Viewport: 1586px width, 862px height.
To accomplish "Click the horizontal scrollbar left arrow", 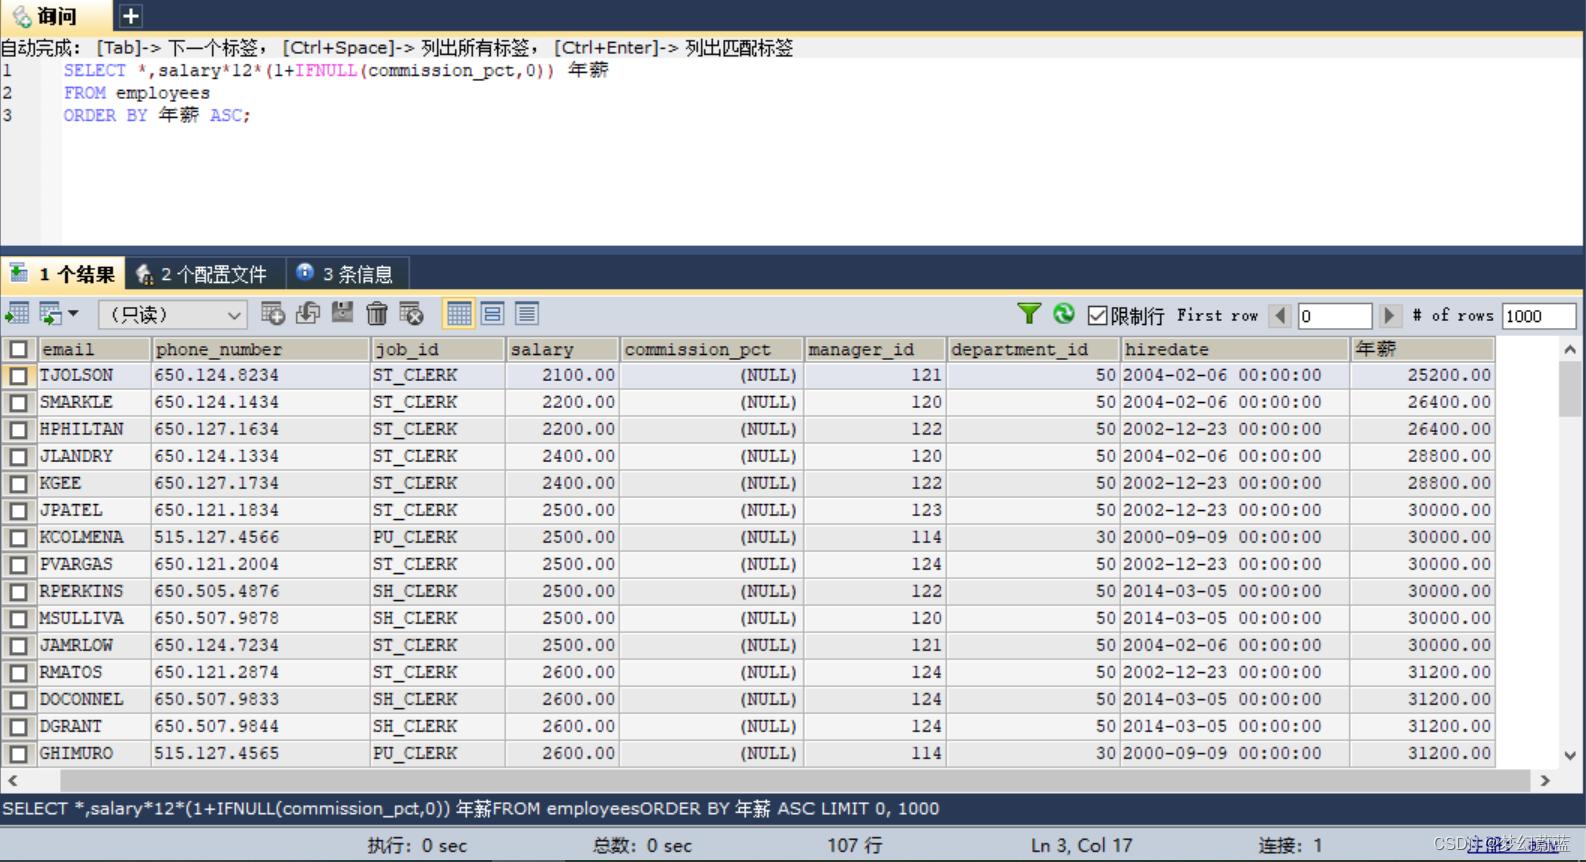I will click(12, 780).
